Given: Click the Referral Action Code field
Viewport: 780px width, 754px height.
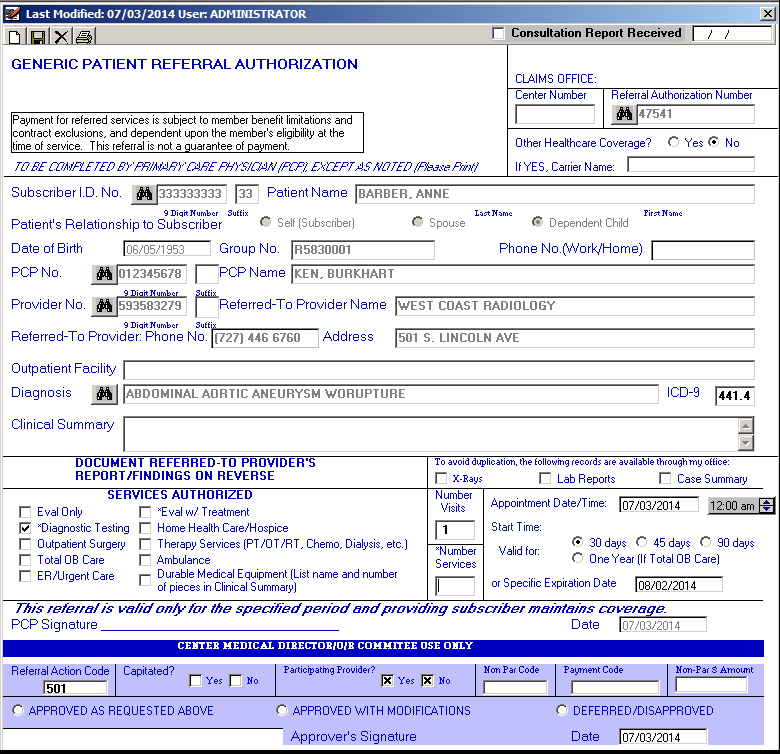Looking at the screenshot, I should pos(75,688).
